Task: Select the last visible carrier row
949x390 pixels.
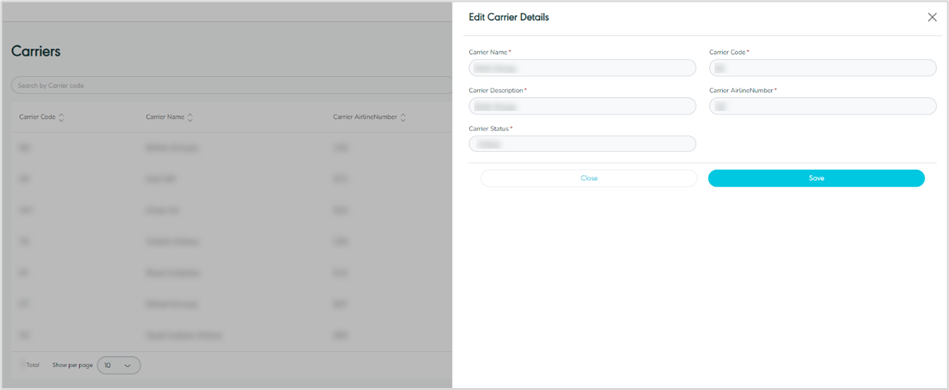Action: (231, 335)
